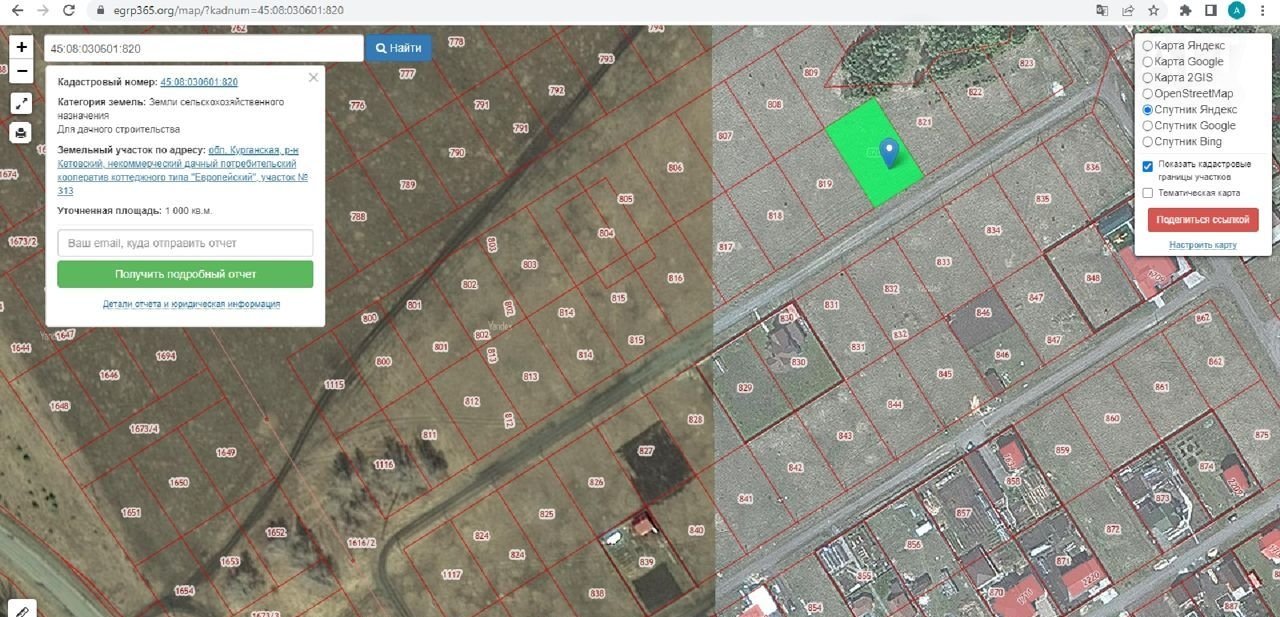The height and width of the screenshot is (617, 1280).
Task: Click parcel label 1673/4 on the map
Action: [145, 429]
